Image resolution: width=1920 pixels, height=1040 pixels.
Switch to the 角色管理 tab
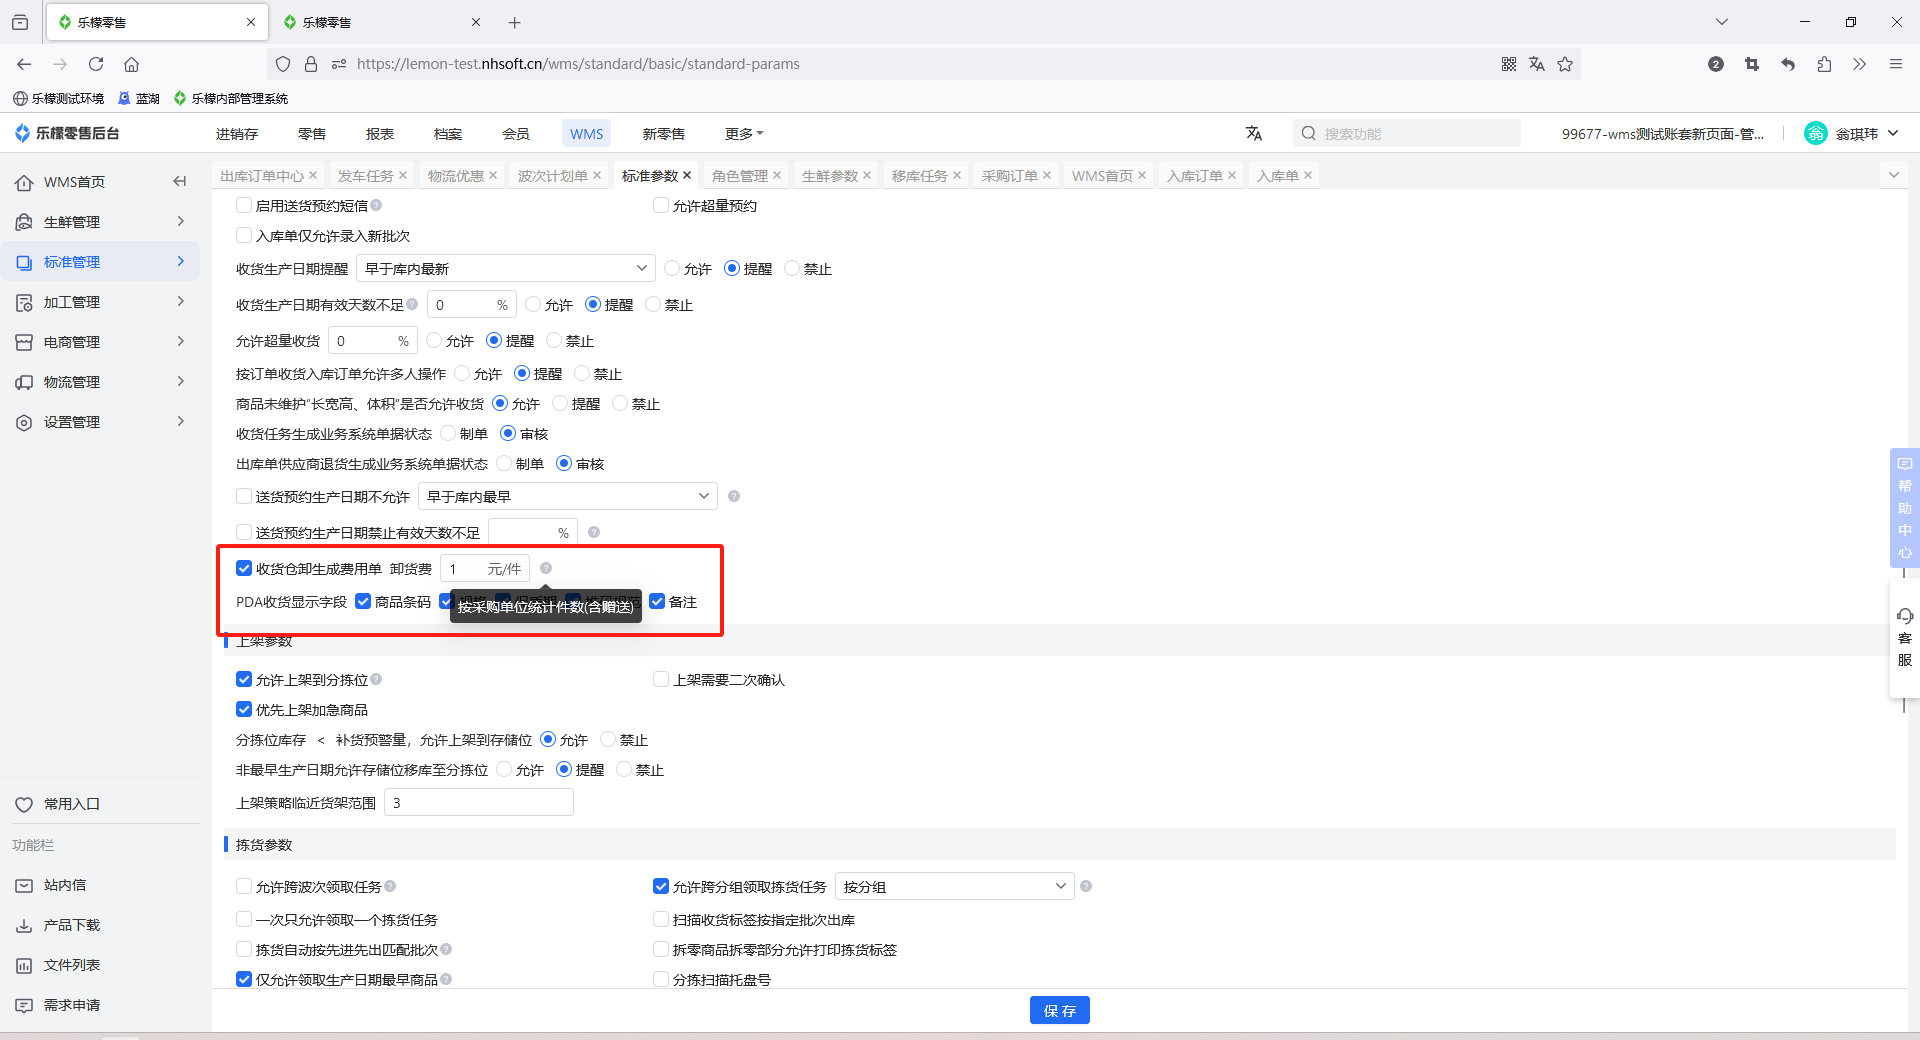tap(740, 175)
